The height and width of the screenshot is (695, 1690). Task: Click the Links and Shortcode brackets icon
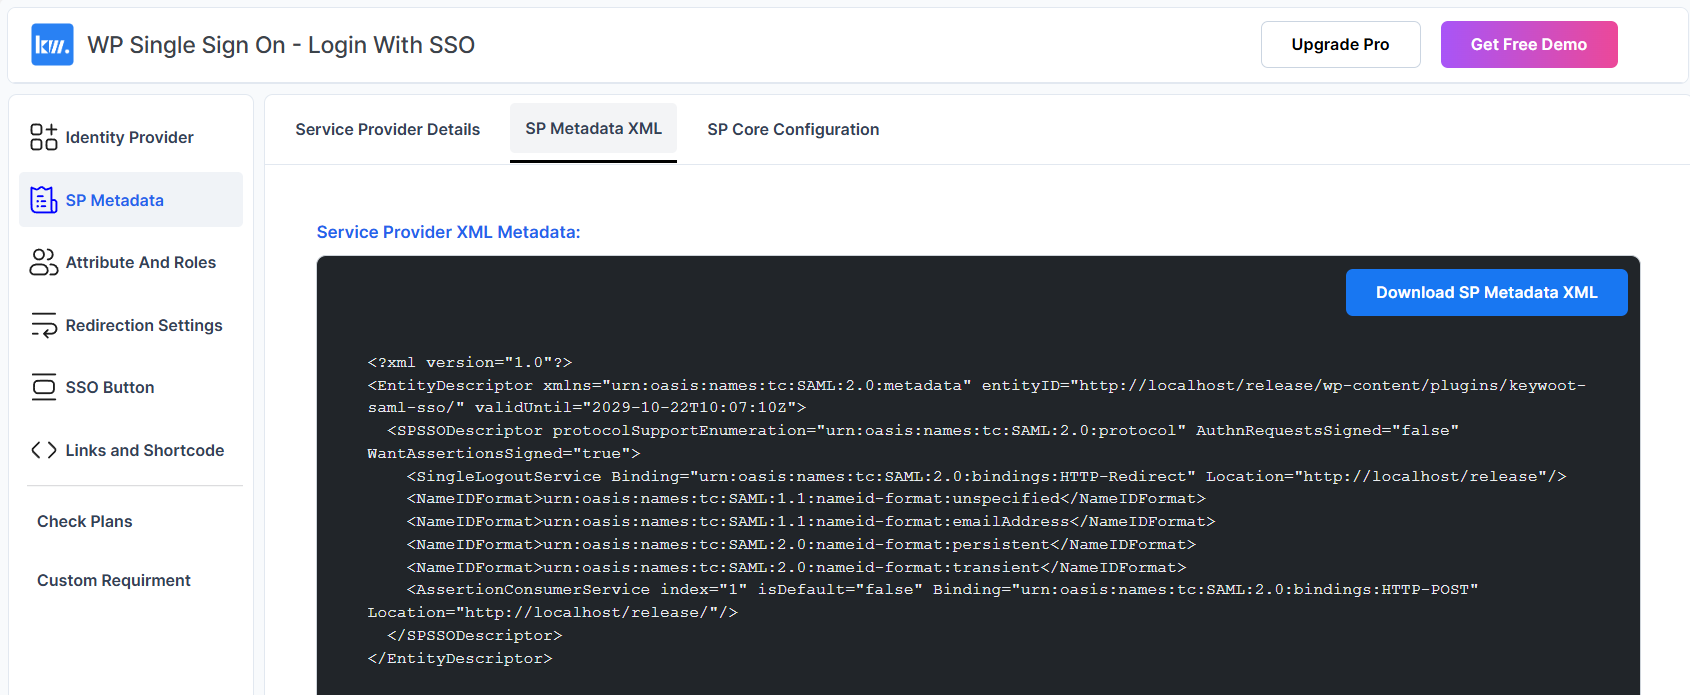pyautogui.click(x=44, y=450)
